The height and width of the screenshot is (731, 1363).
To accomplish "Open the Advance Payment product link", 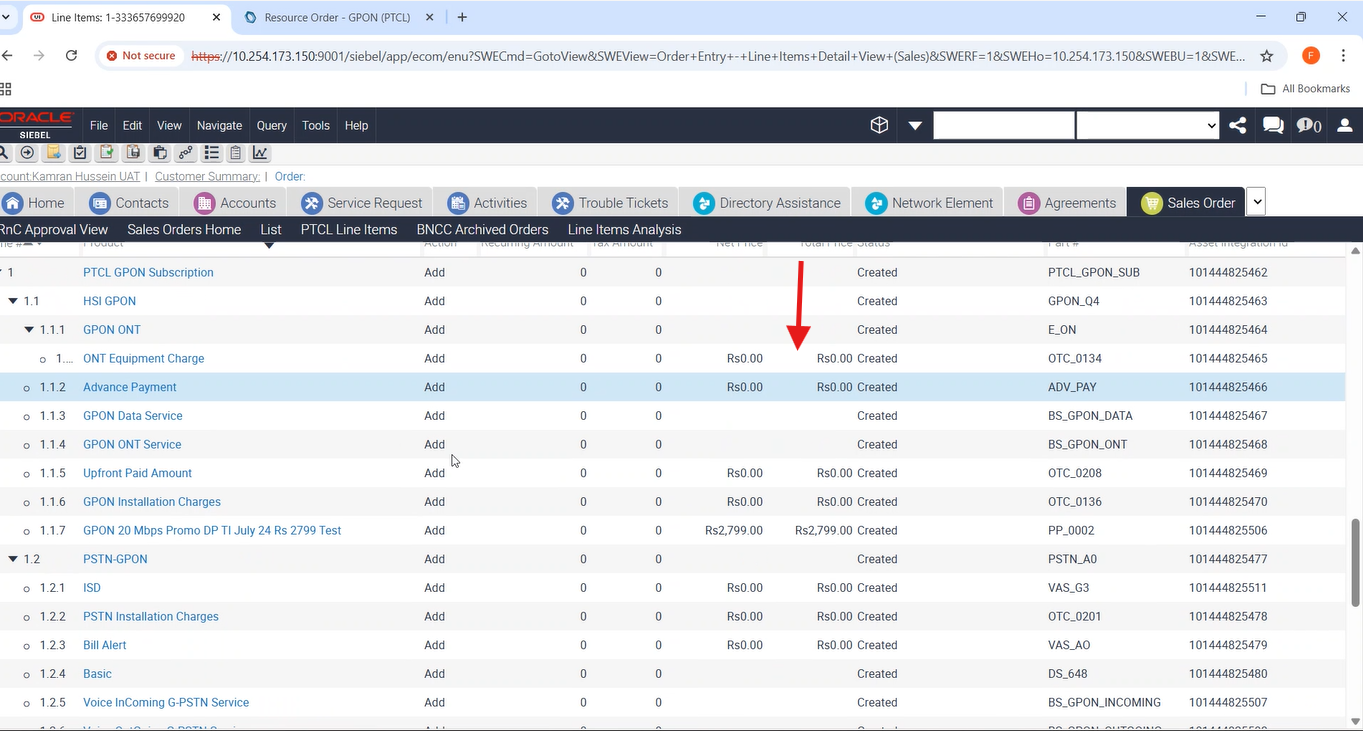I will click(129, 387).
